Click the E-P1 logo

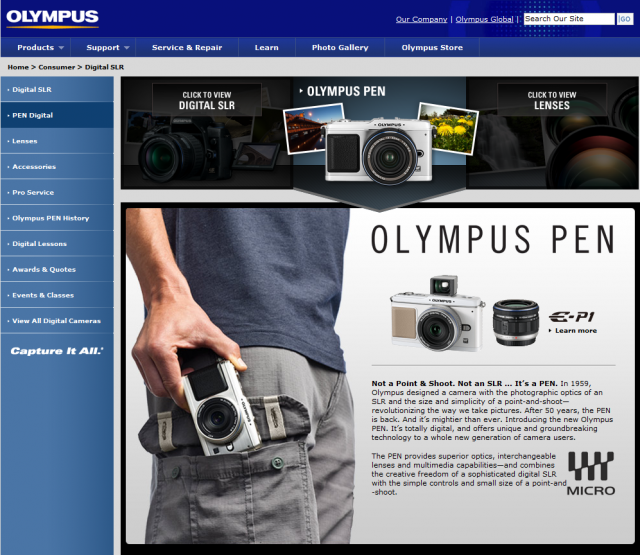(572, 317)
